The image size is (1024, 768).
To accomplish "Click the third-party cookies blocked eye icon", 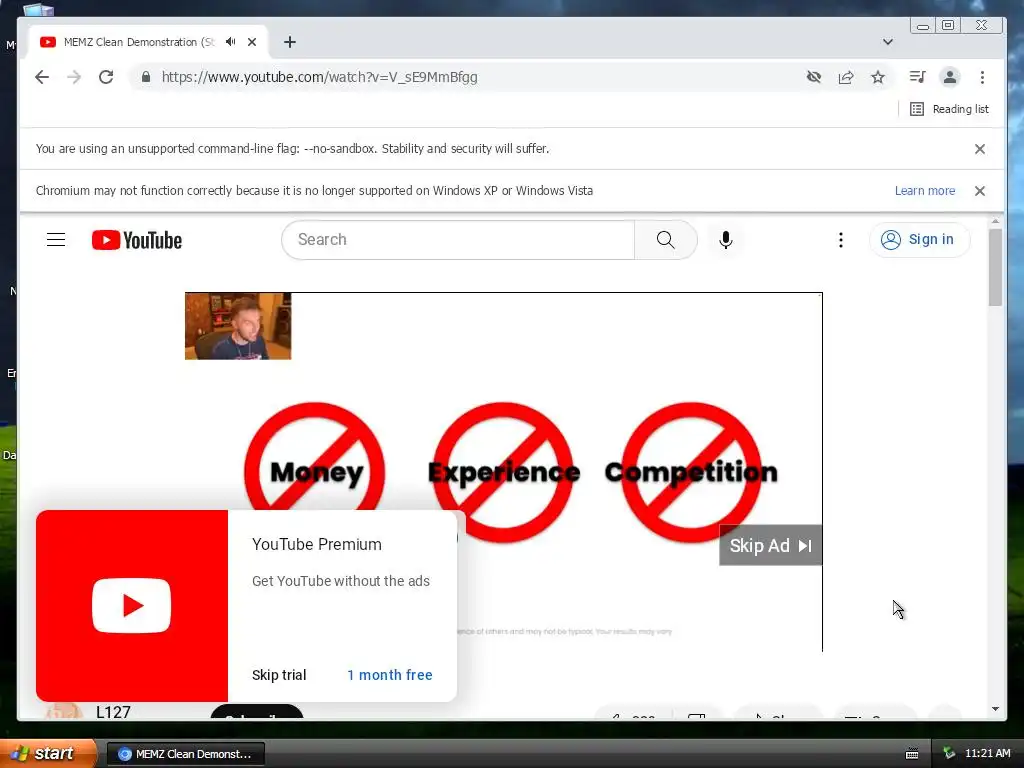I will 814,77.
